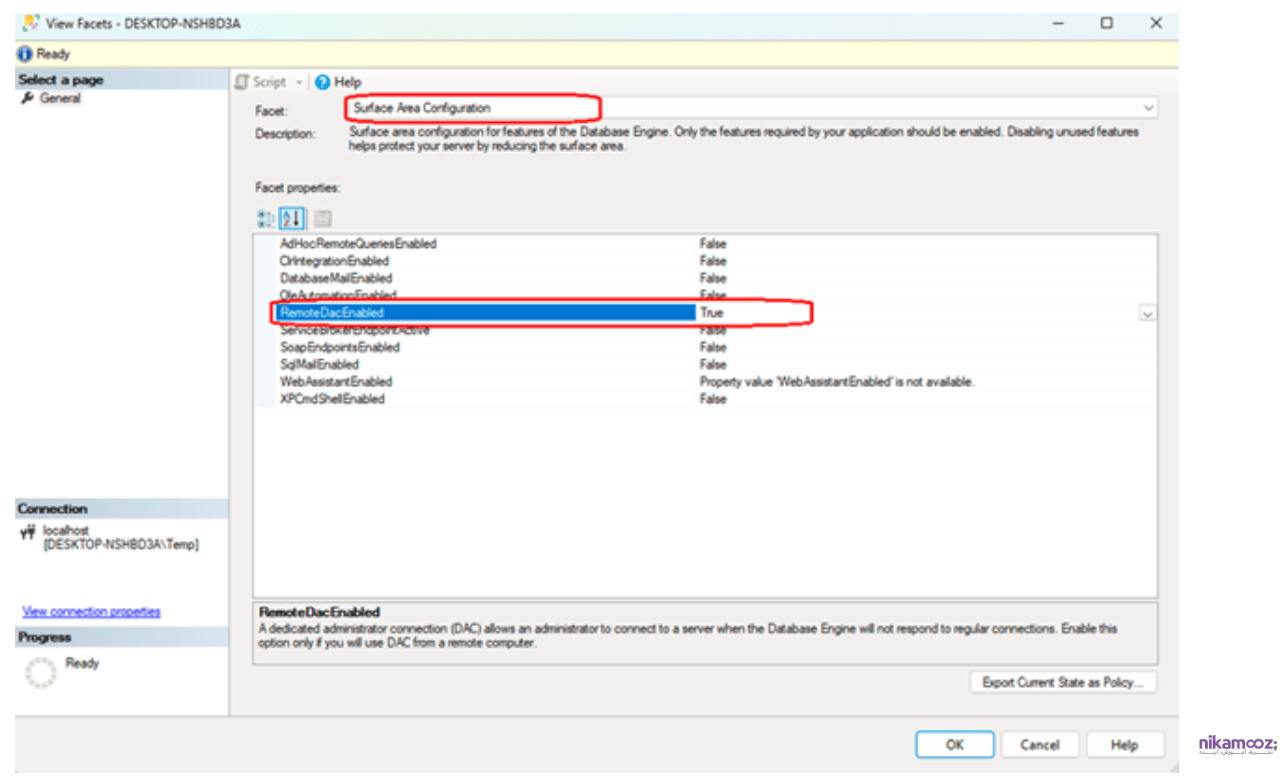The width and height of the screenshot is (1281, 784).
Task: Open Help via the blue question icon
Action: point(322,82)
